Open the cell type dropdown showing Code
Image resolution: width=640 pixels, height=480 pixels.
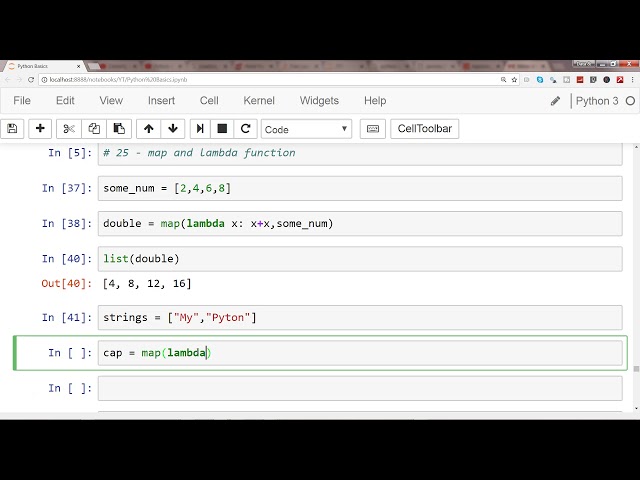click(306, 129)
